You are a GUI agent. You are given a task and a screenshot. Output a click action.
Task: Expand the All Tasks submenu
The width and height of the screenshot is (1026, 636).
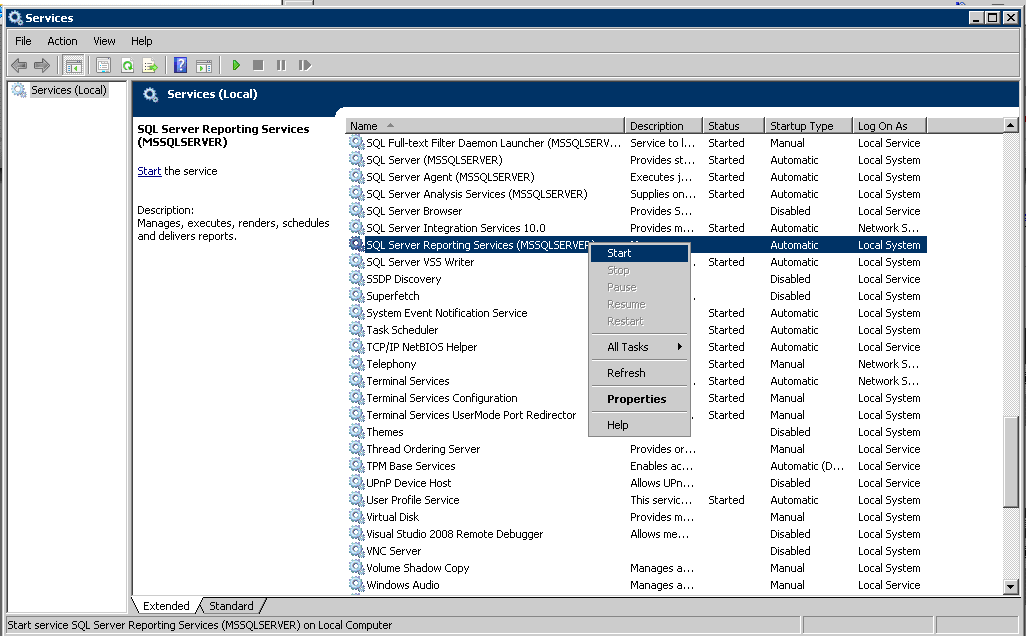point(639,347)
